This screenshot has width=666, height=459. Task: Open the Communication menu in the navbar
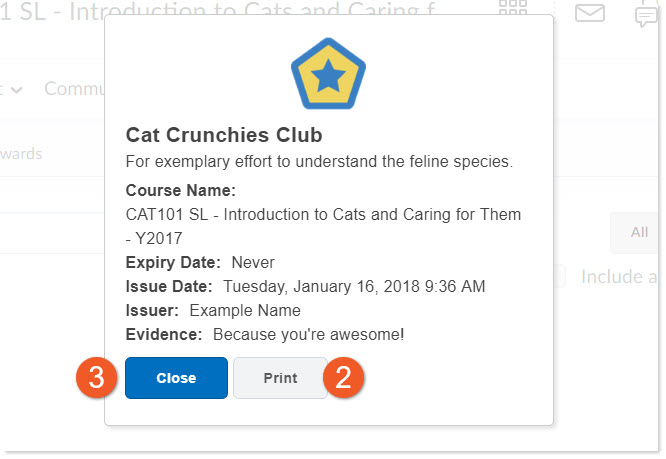click(x=72, y=89)
